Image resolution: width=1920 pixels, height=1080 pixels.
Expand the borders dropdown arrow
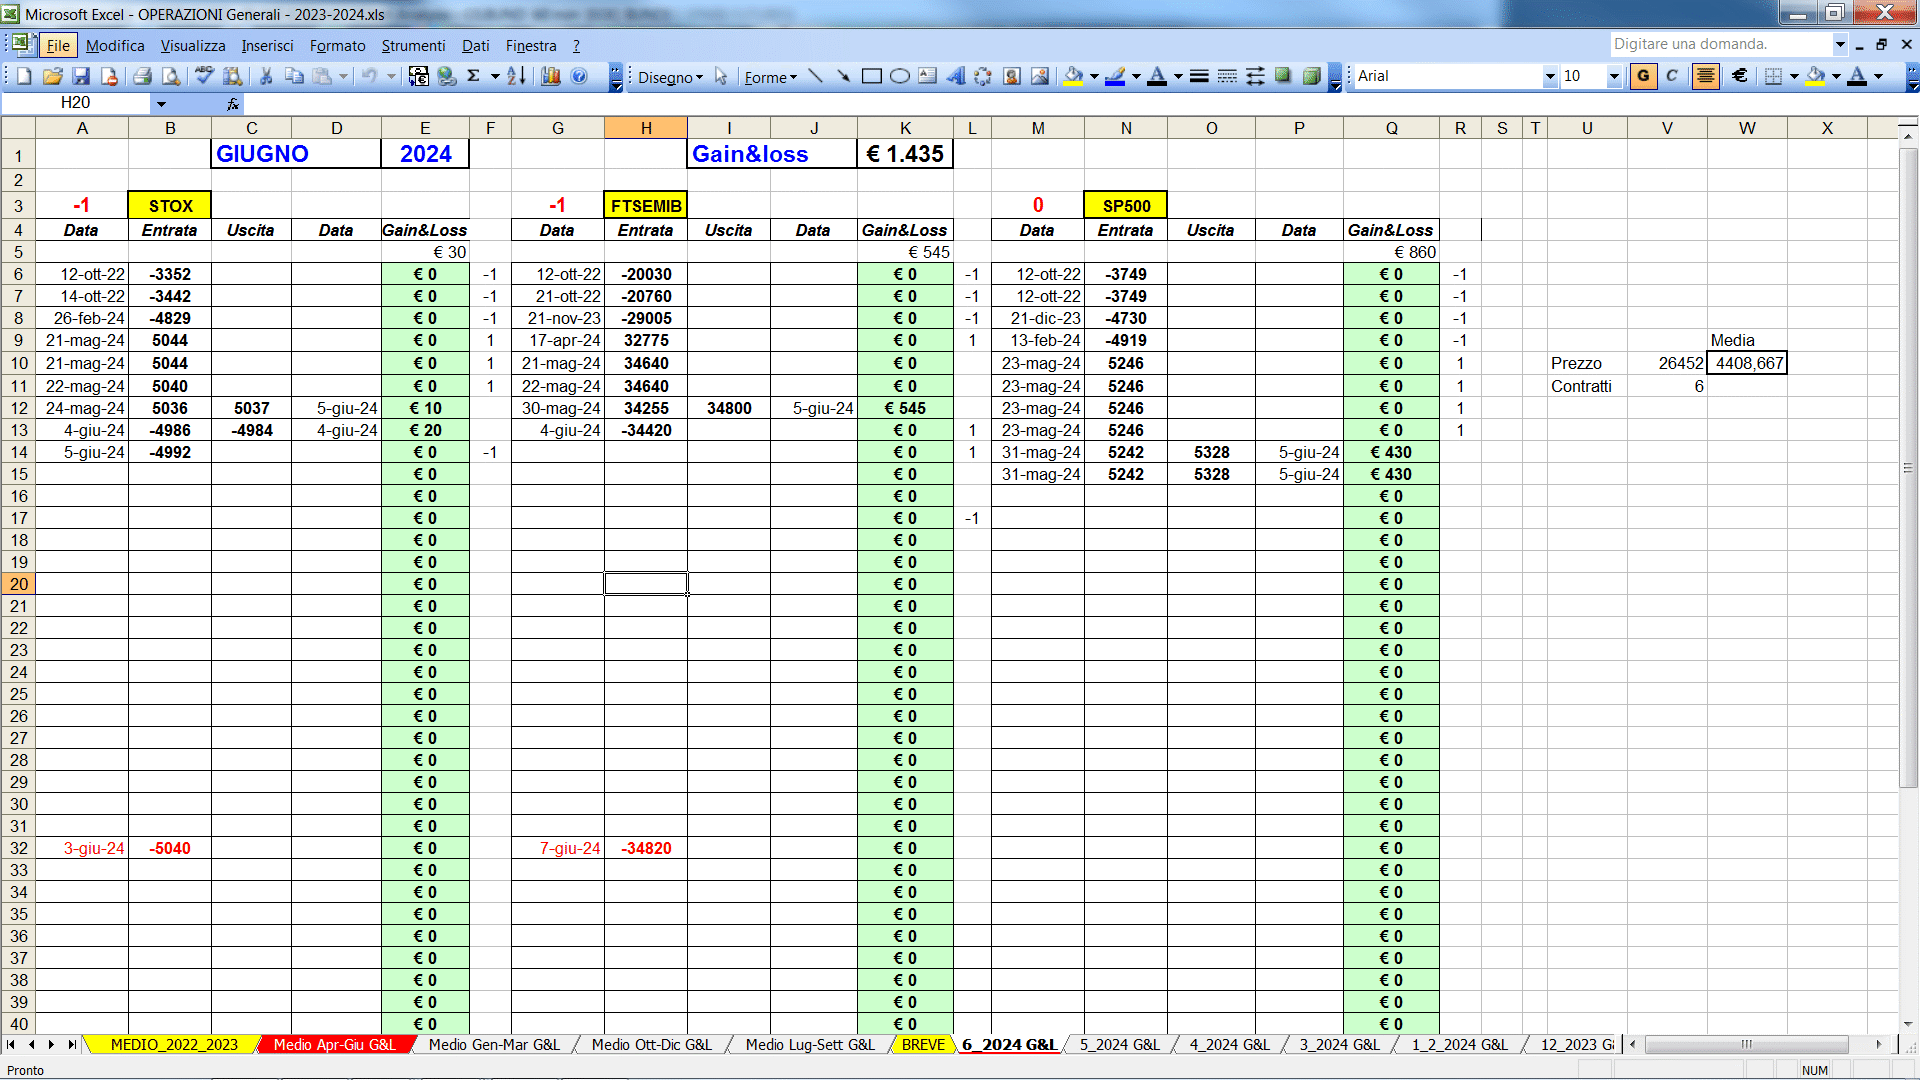(1794, 76)
